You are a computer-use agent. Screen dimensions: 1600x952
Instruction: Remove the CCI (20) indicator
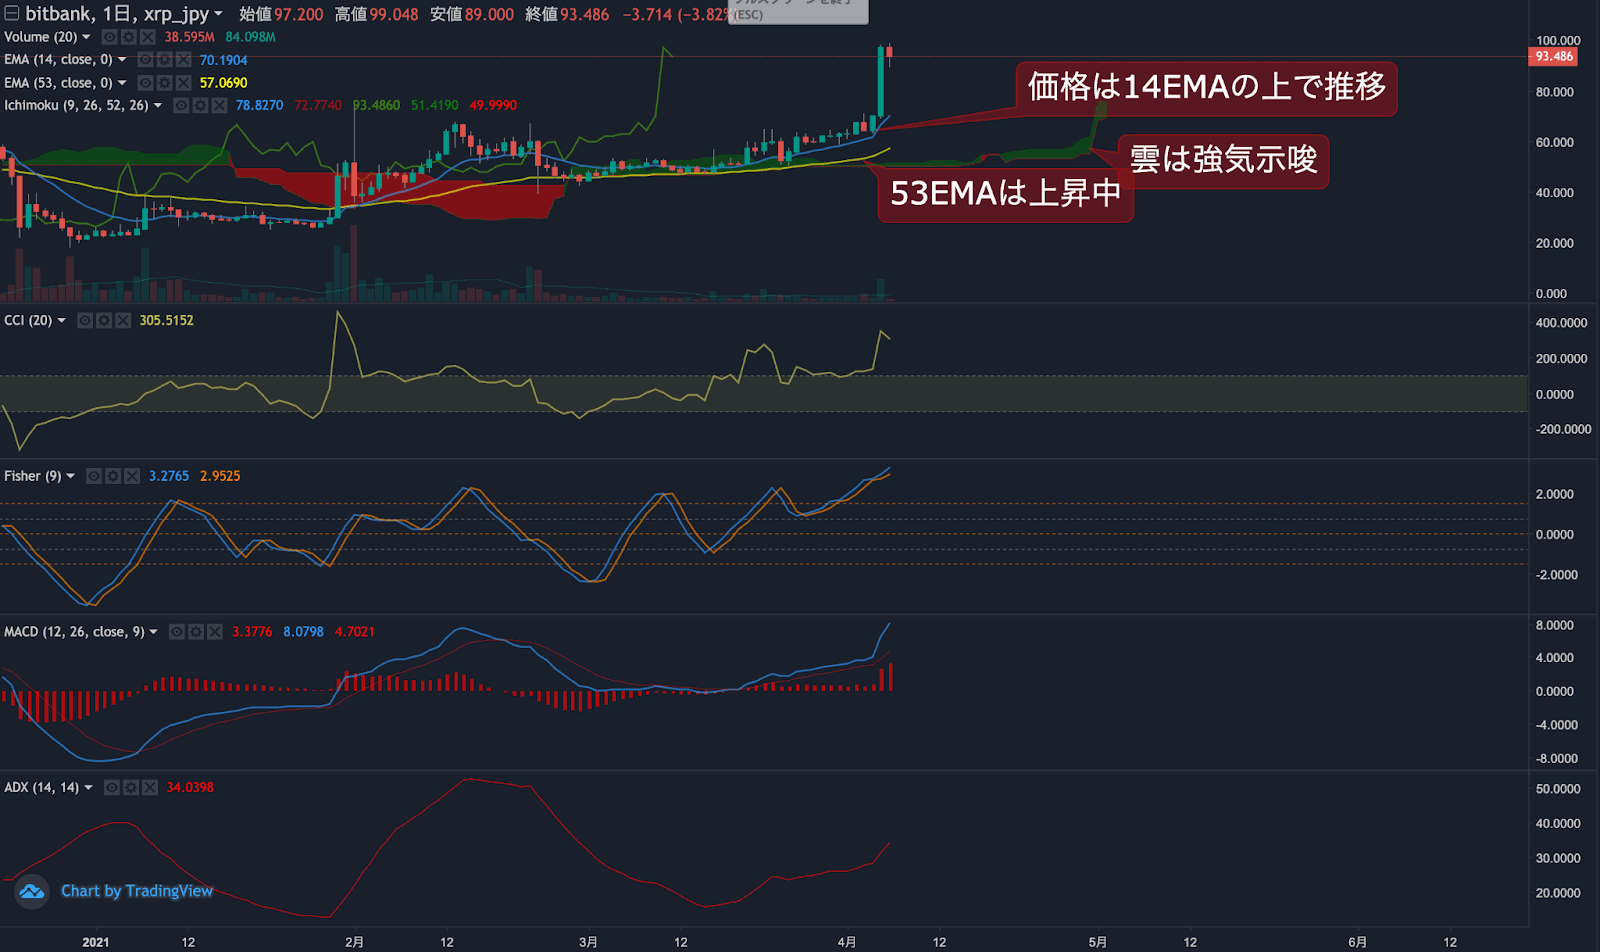(x=123, y=320)
